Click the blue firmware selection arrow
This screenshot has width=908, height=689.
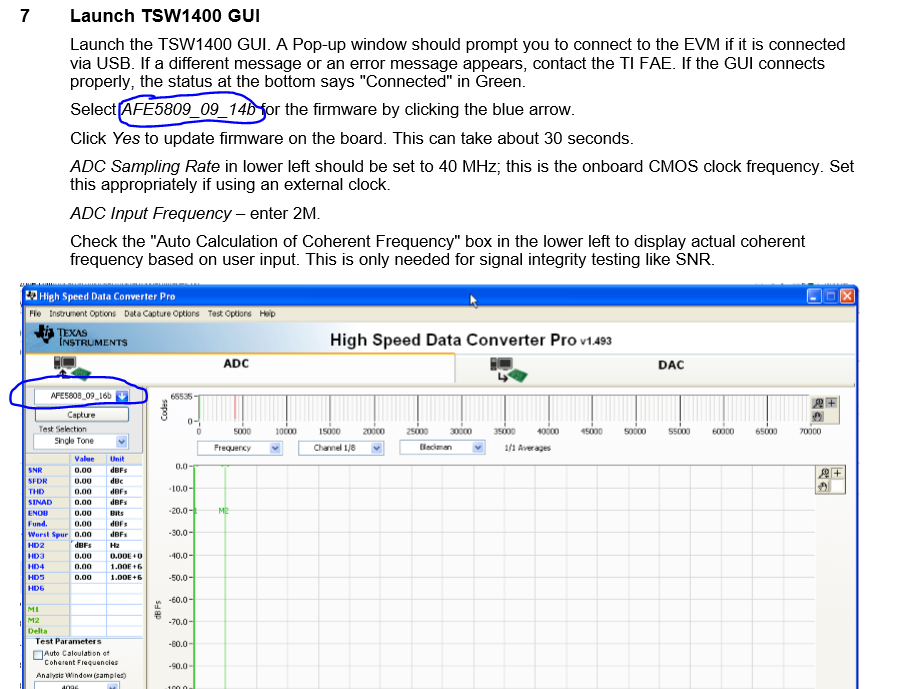(122, 396)
